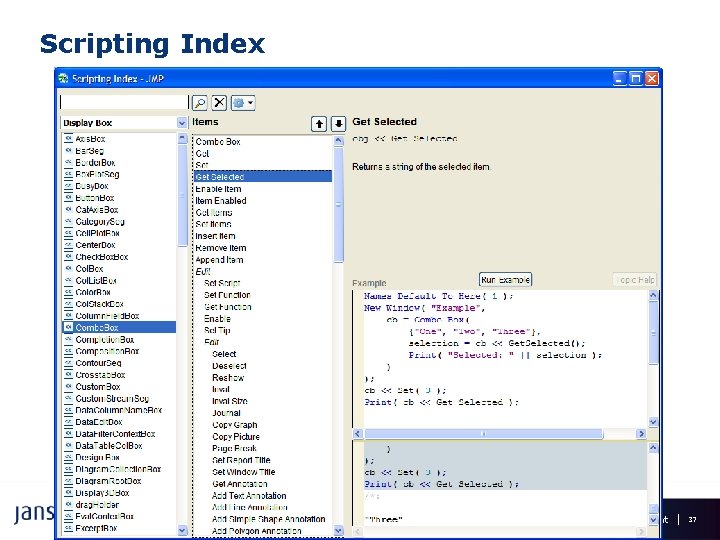720x540 pixels.
Task: Click the Run Example button
Action: point(505,280)
